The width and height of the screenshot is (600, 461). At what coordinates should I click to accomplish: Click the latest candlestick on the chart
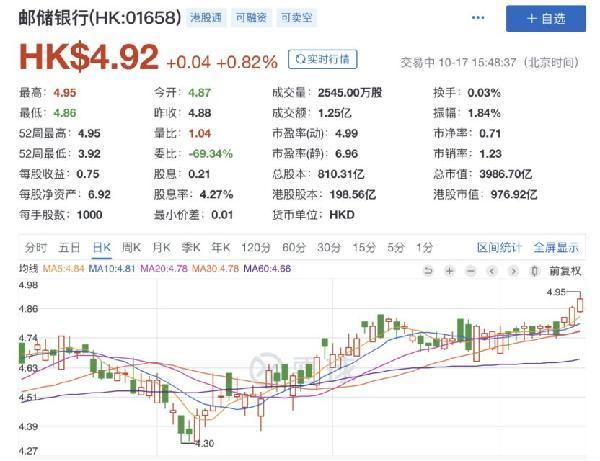click(580, 304)
